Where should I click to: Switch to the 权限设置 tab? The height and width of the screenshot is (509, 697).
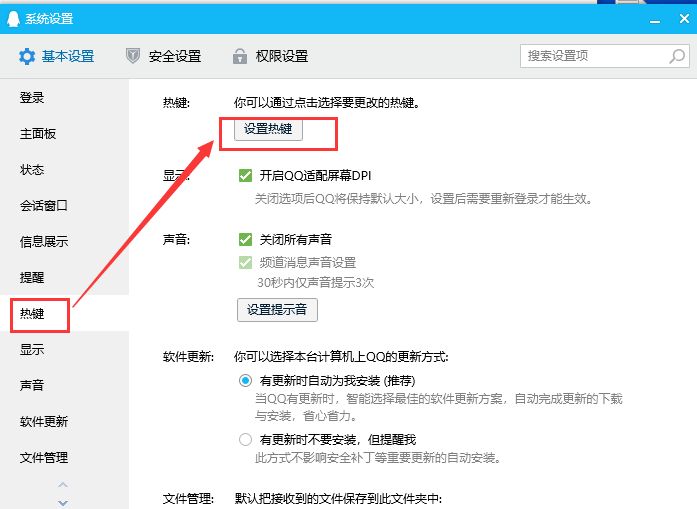(270, 56)
